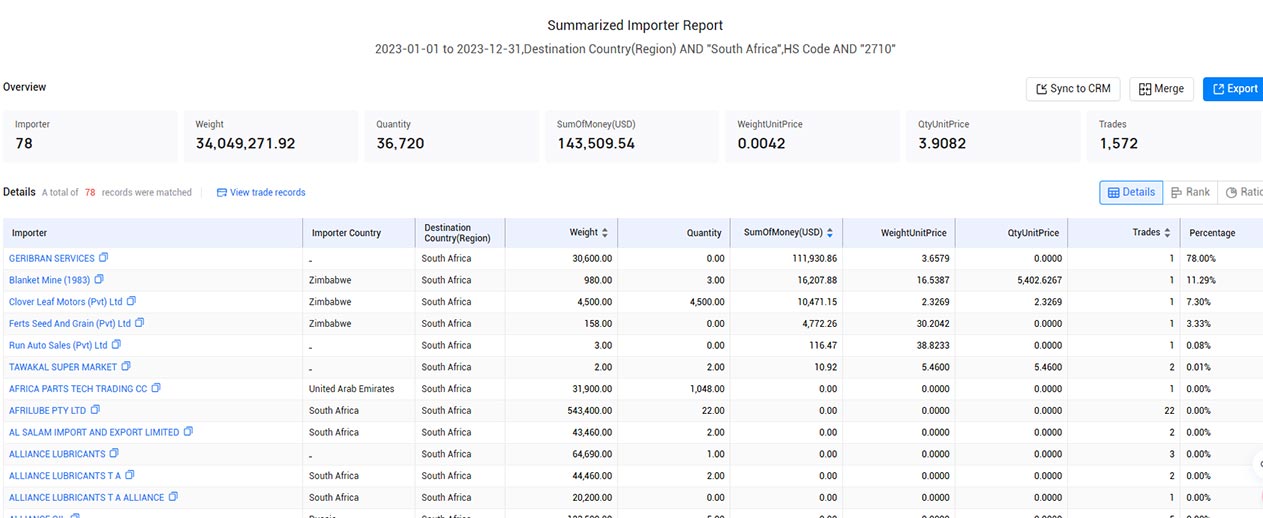
Task: Open AL SALAM IMPORT AND EXPORT LIMITED link
Action: 94,432
